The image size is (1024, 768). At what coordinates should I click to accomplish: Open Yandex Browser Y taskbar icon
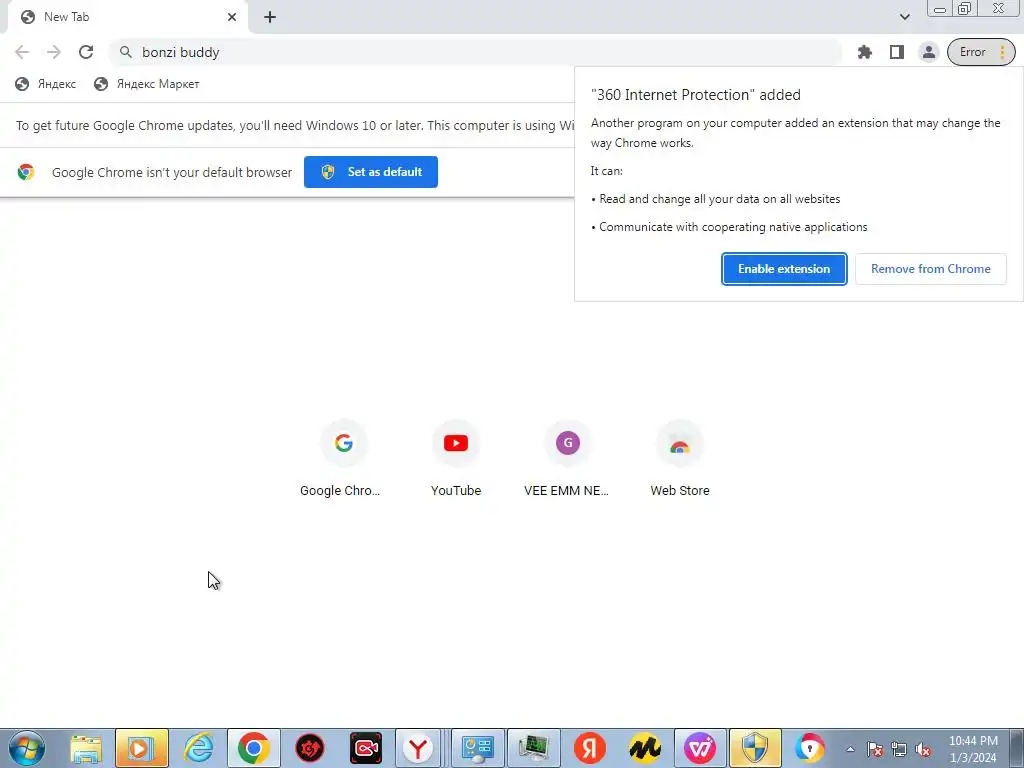point(418,748)
